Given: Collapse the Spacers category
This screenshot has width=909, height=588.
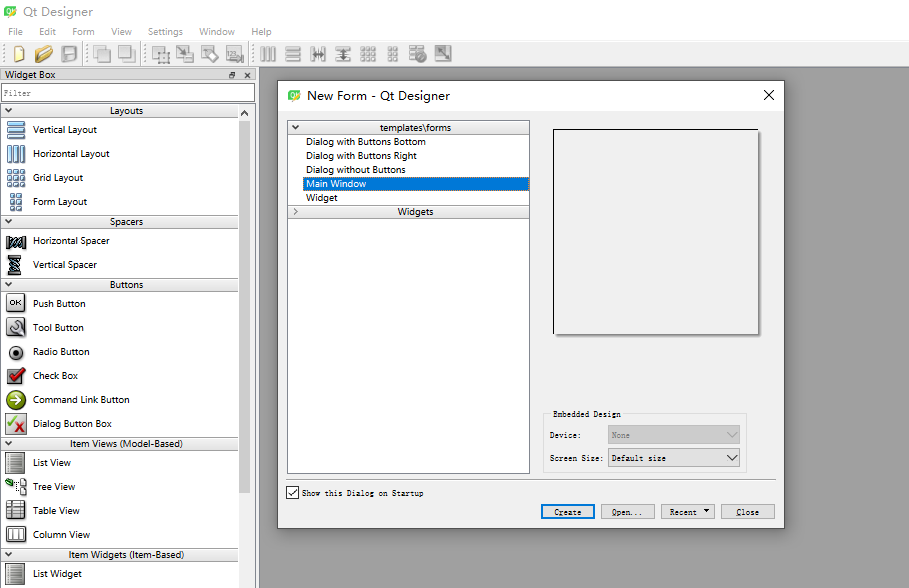Looking at the screenshot, I should [x=9, y=222].
